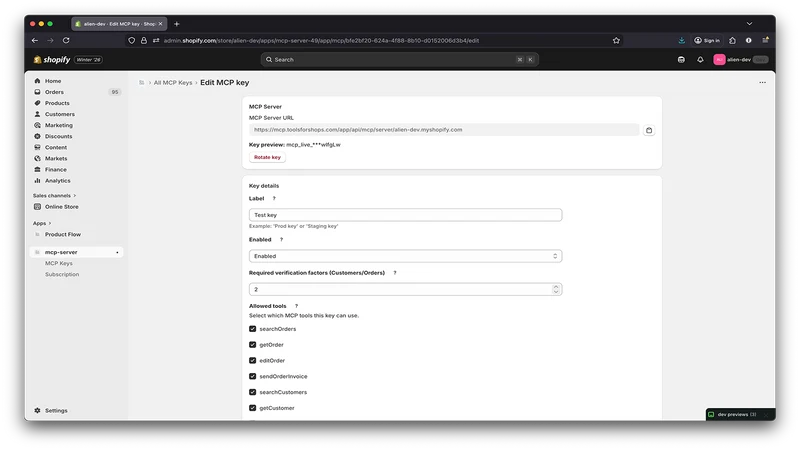This screenshot has height=450, width=800.
Task: Click the verification factors number field
Action: pos(405,289)
